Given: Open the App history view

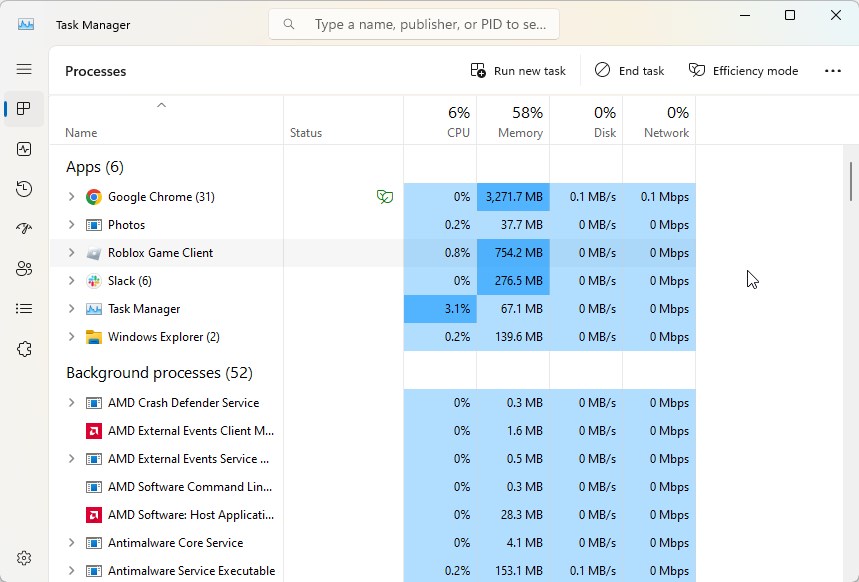Looking at the screenshot, I should (x=24, y=188).
